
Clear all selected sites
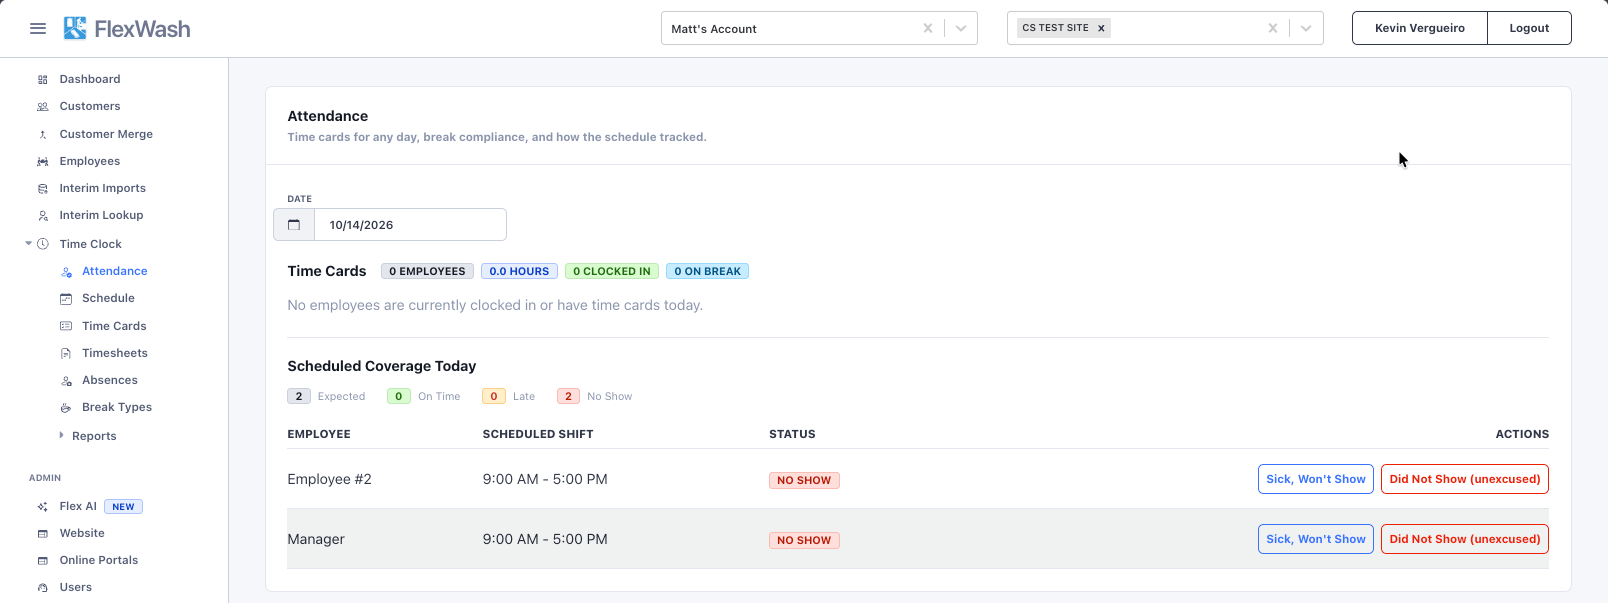(x=1273, y=29)
